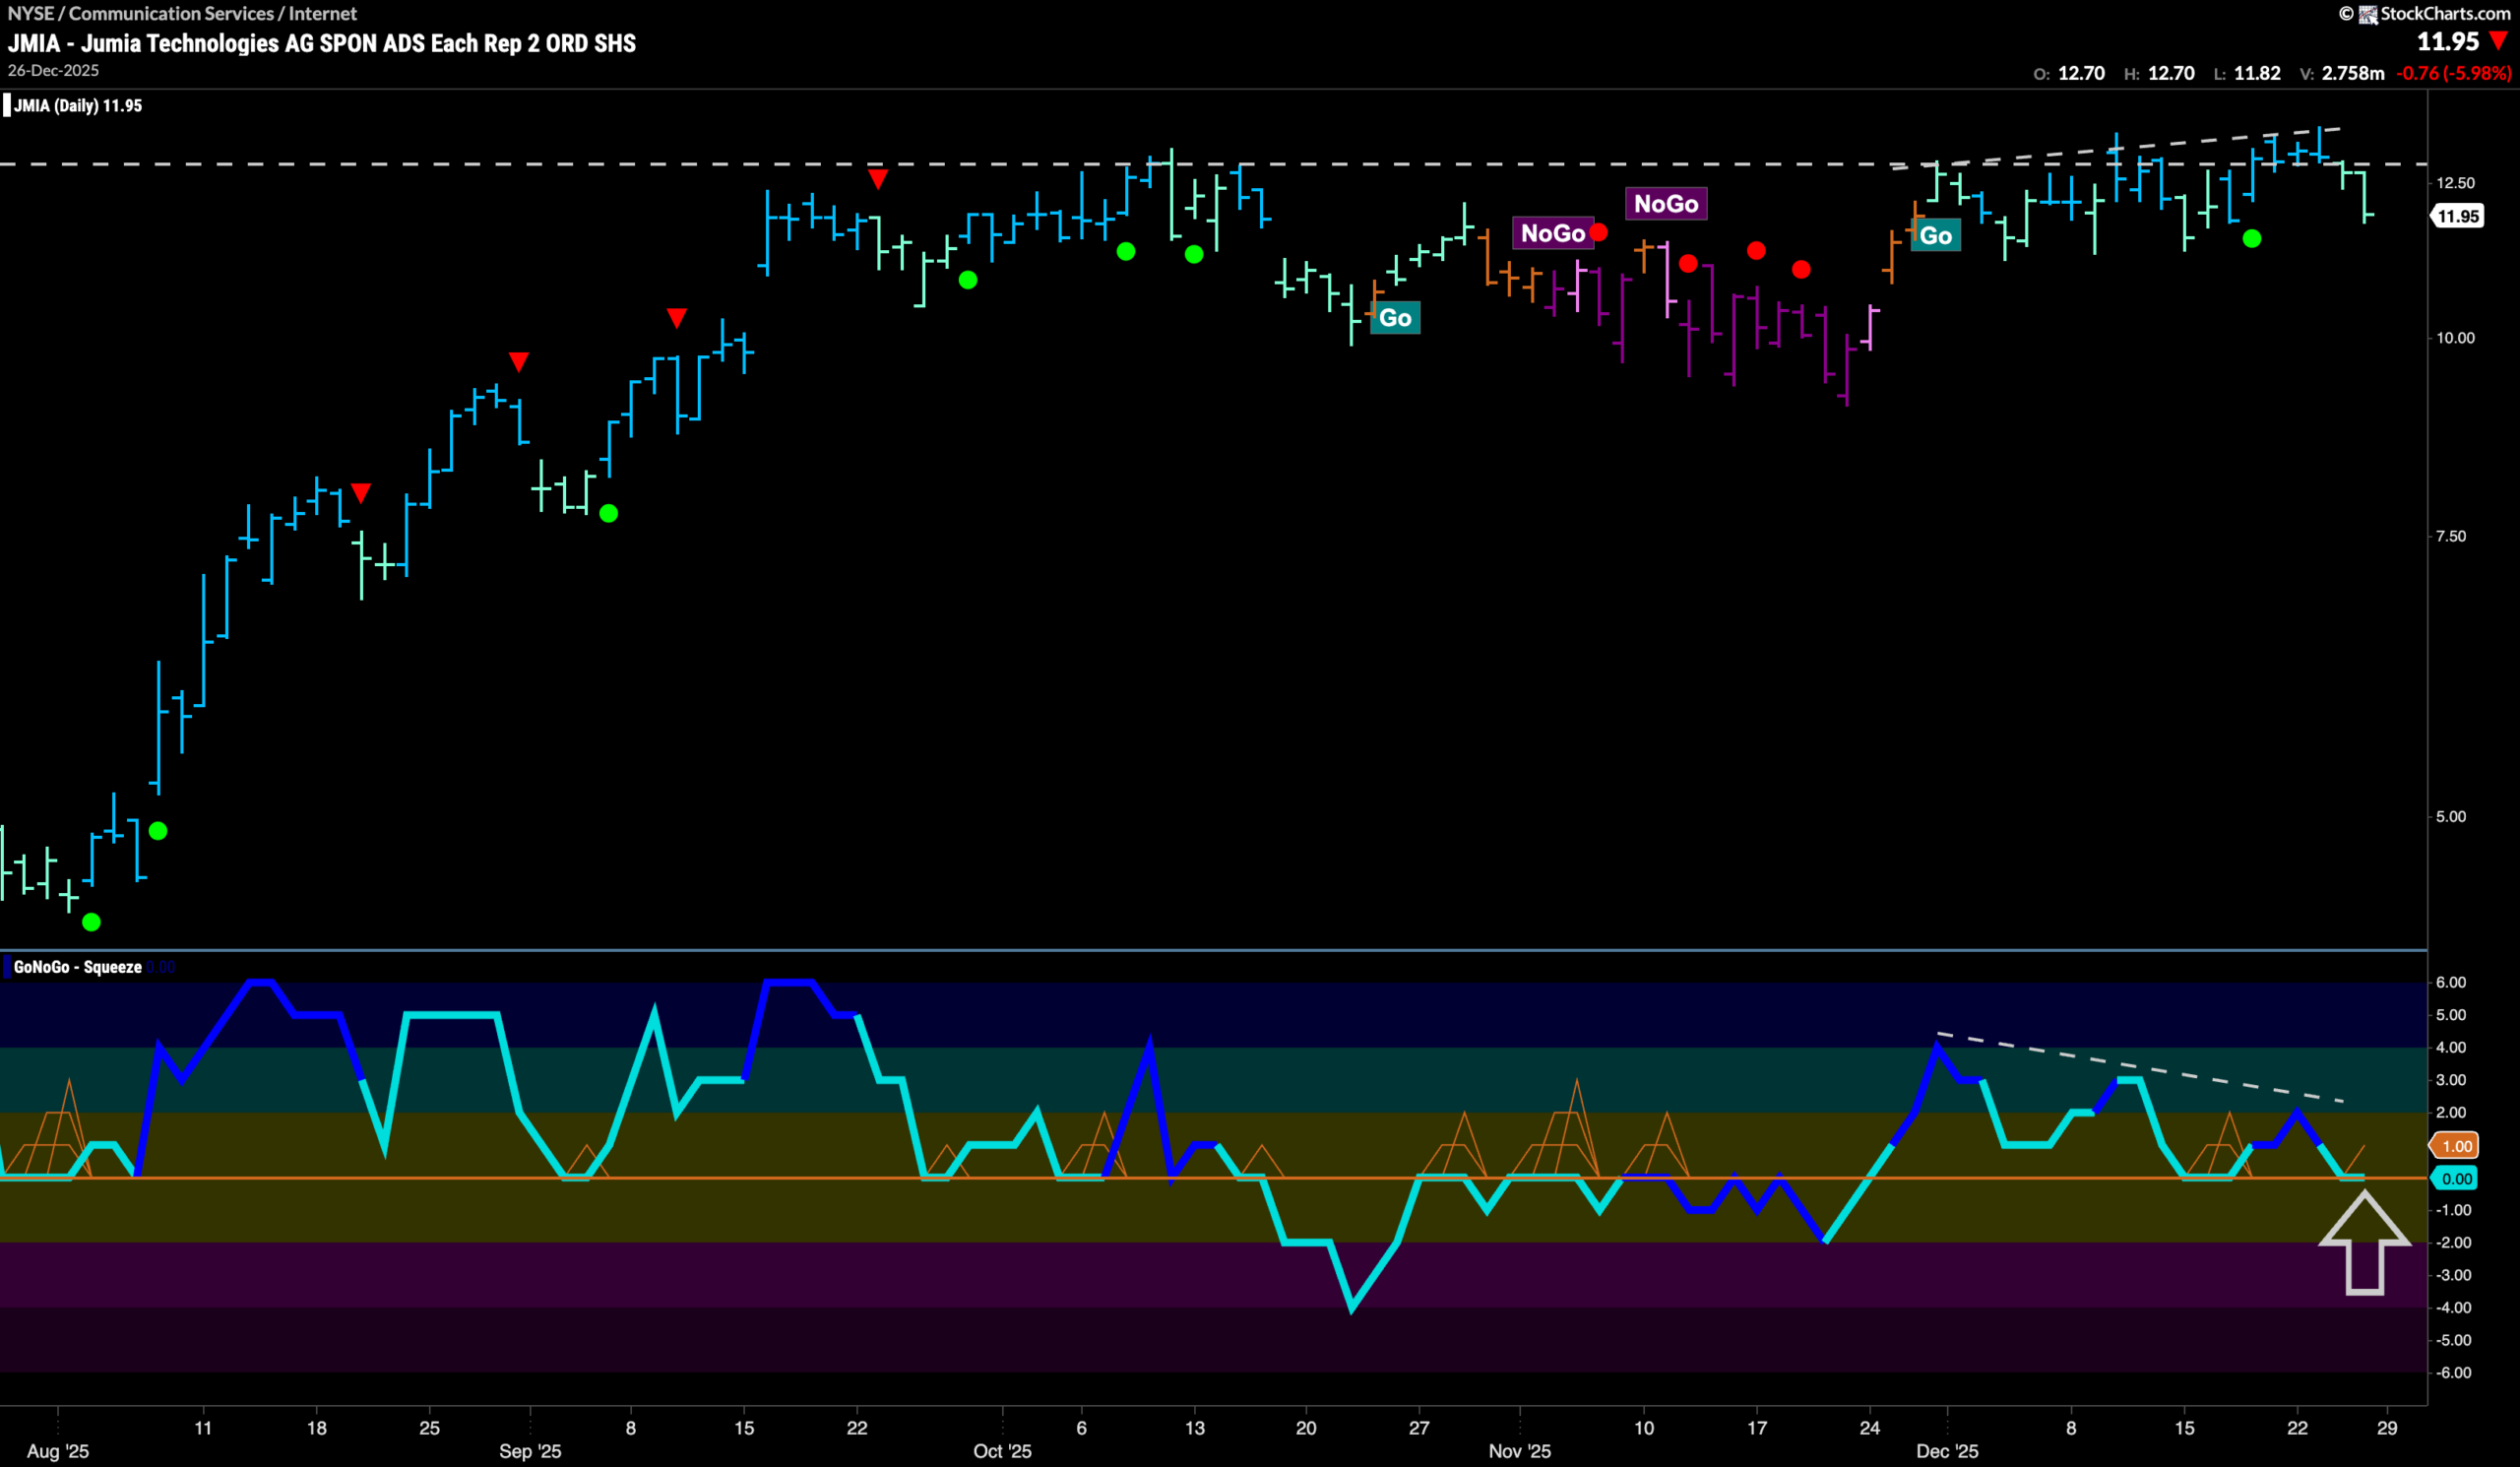Click the NoGo label beside the red dot
The width and height of the screenshot is (2520, 1467).
[1552, 233]
